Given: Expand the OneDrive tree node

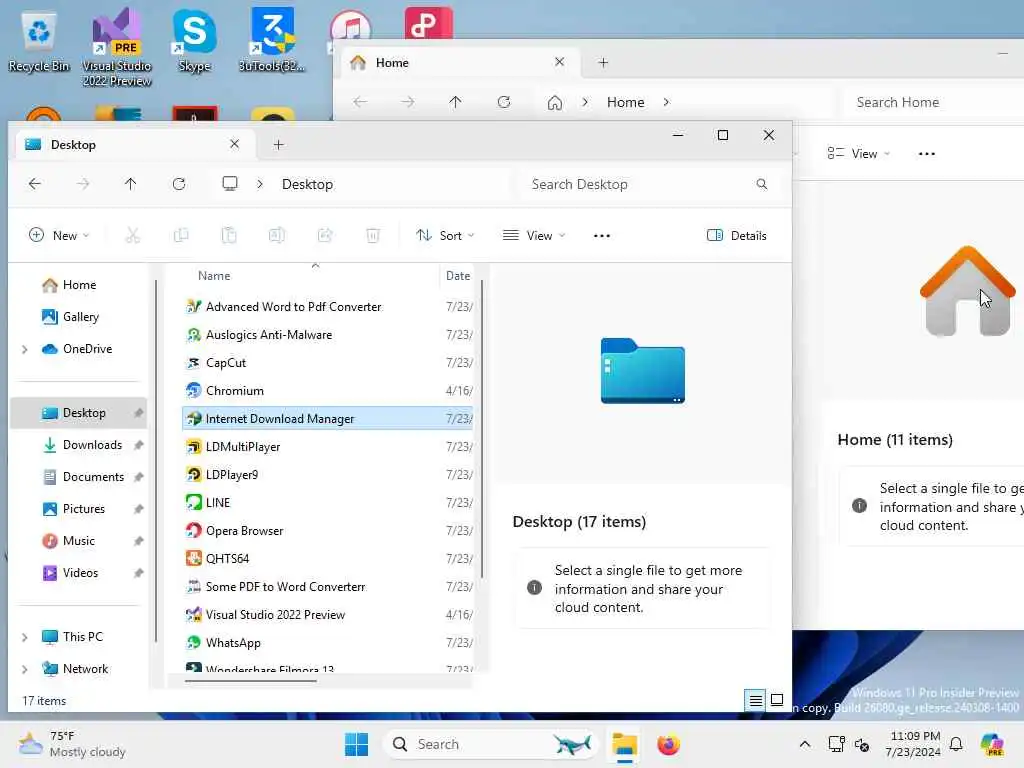Looking at the screenshot, I should (25, 349).
